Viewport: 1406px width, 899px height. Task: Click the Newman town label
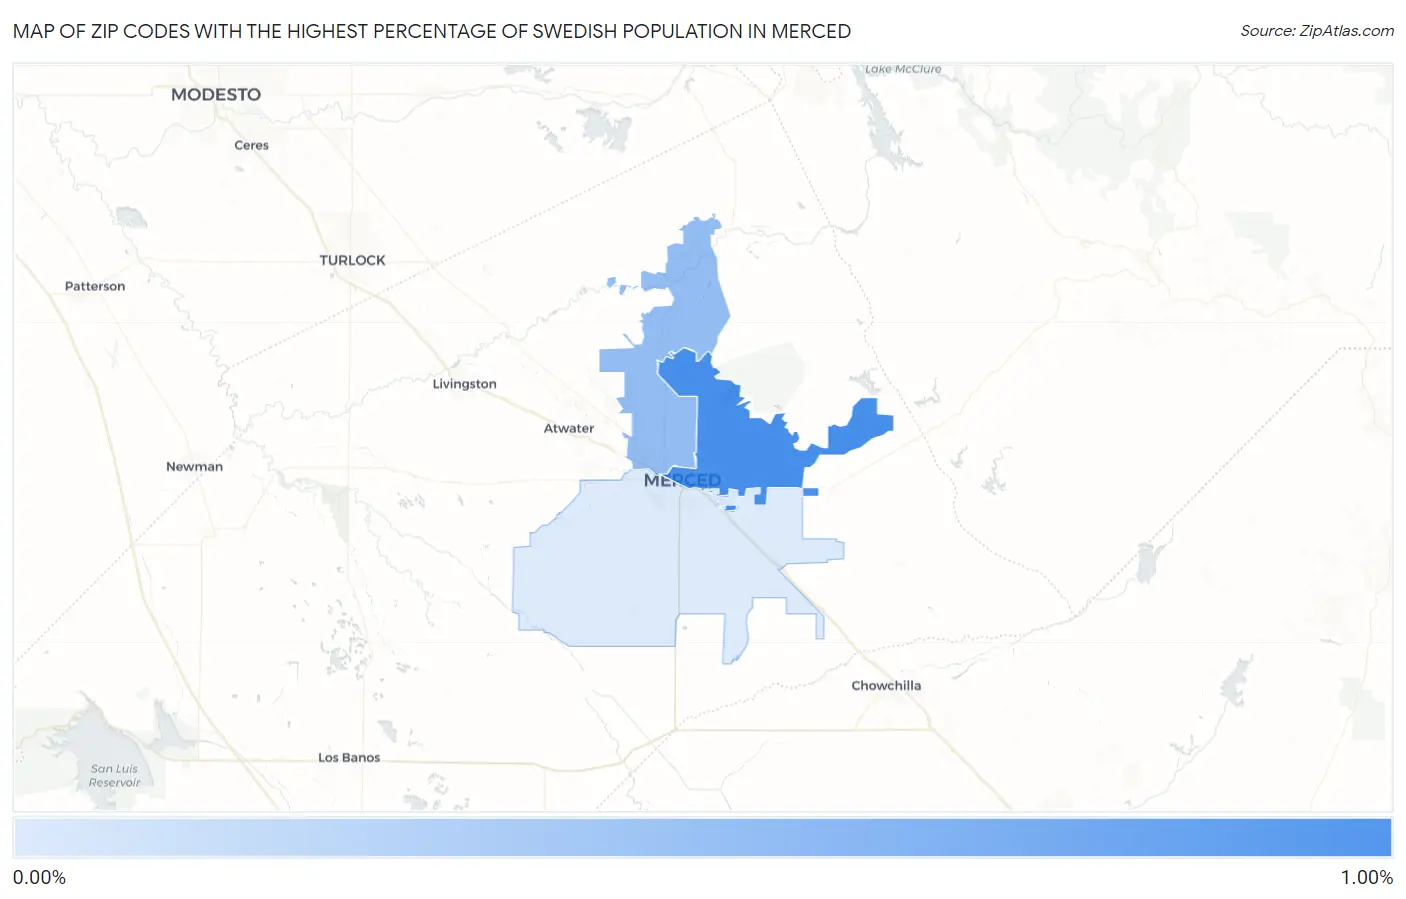194,466
